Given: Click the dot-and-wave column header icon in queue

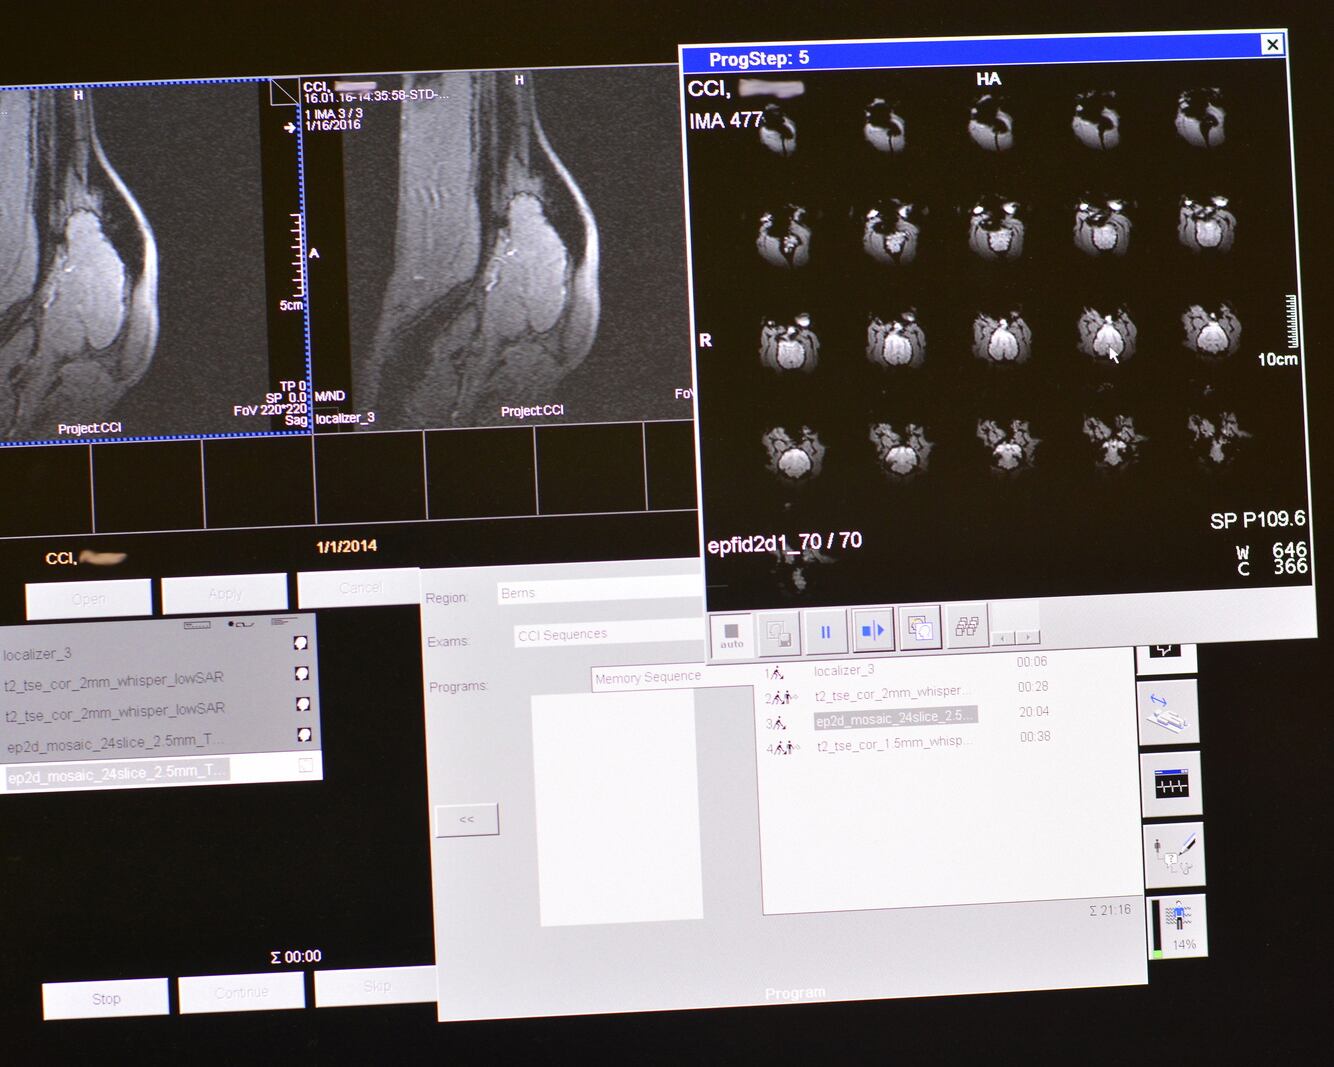Looking at the screenshot, I should click(x=241, y=624).
